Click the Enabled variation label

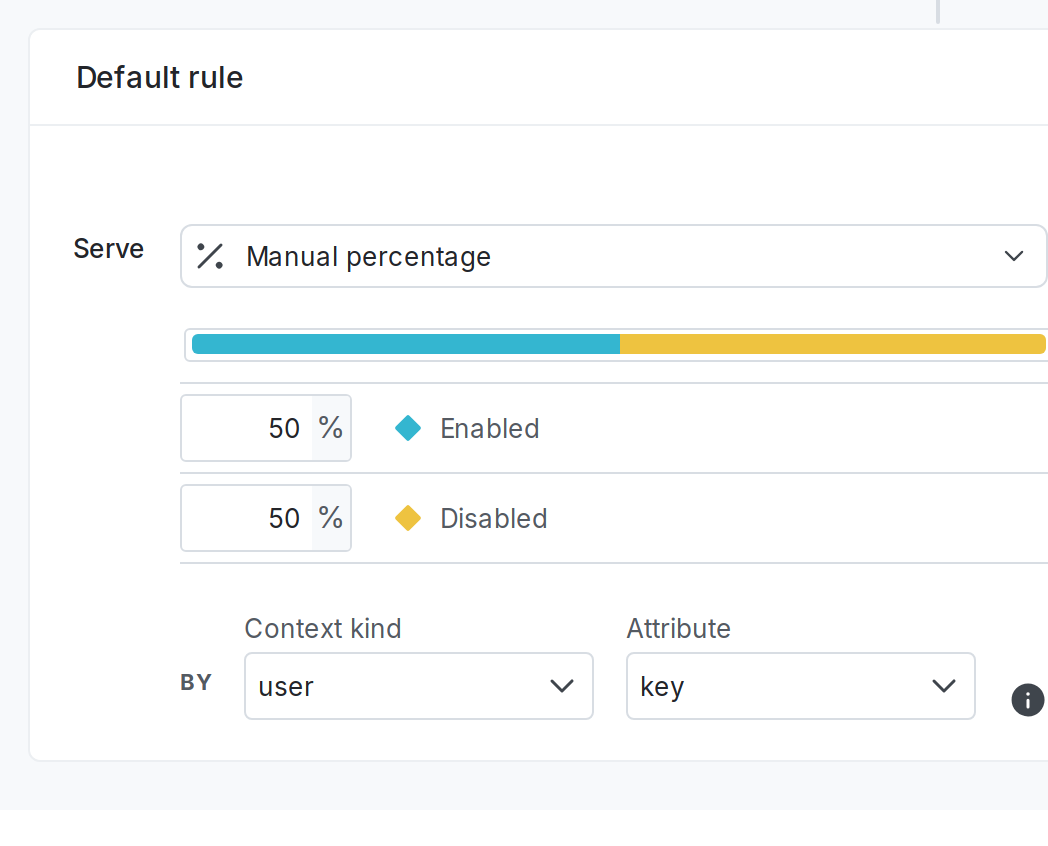(490, 428)
